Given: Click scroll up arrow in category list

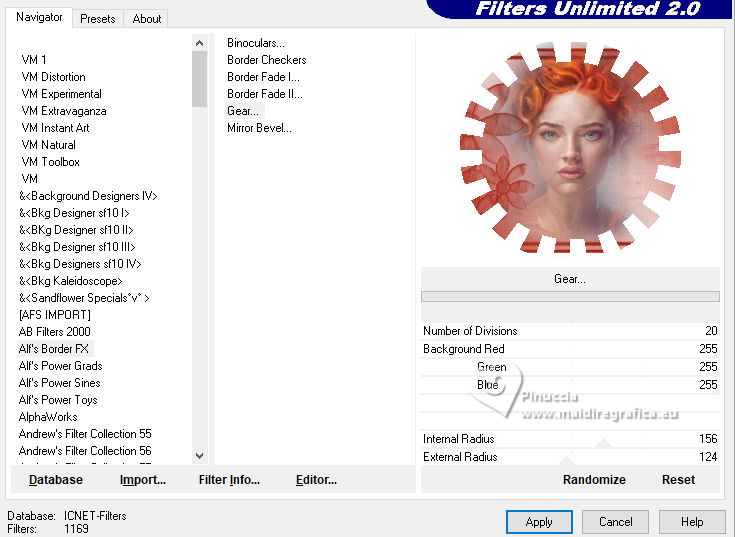Looking at the screenshot, I should click(x=199, y=43).
